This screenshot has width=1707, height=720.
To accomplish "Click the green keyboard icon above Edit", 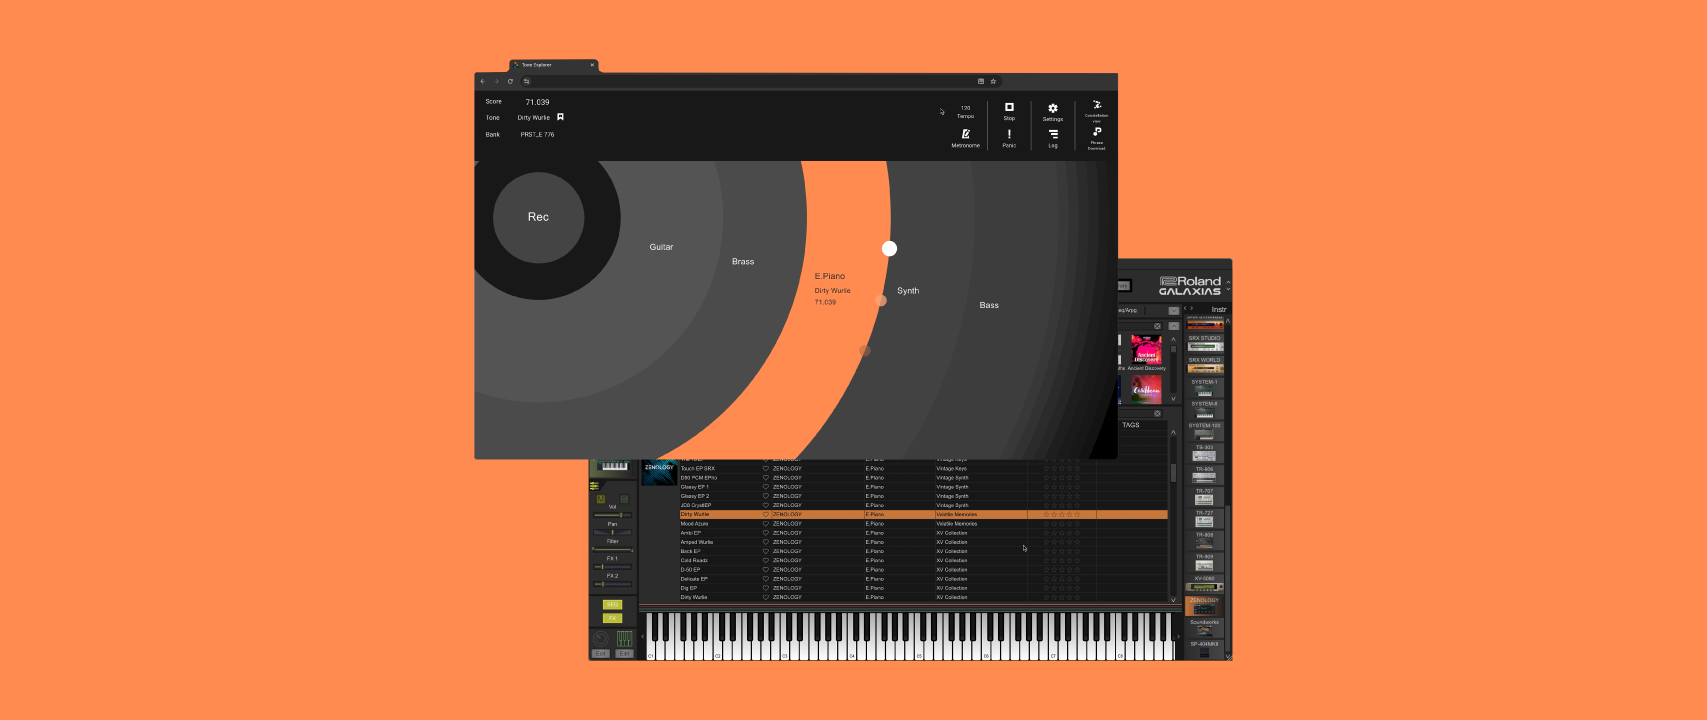I will click(x=624, y=638).
